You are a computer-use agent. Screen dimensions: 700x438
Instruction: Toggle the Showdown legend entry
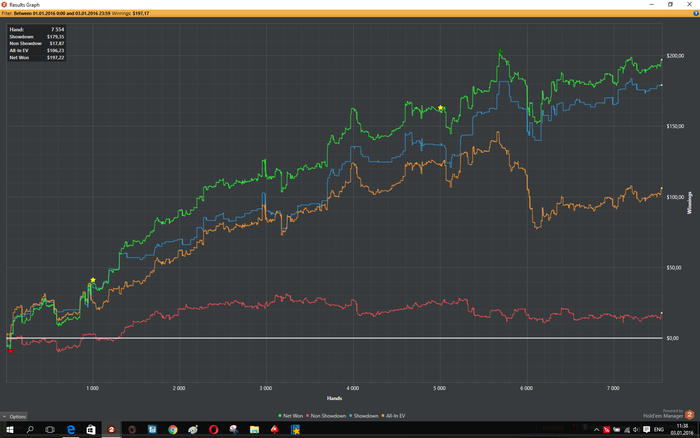tap(364, 416)
